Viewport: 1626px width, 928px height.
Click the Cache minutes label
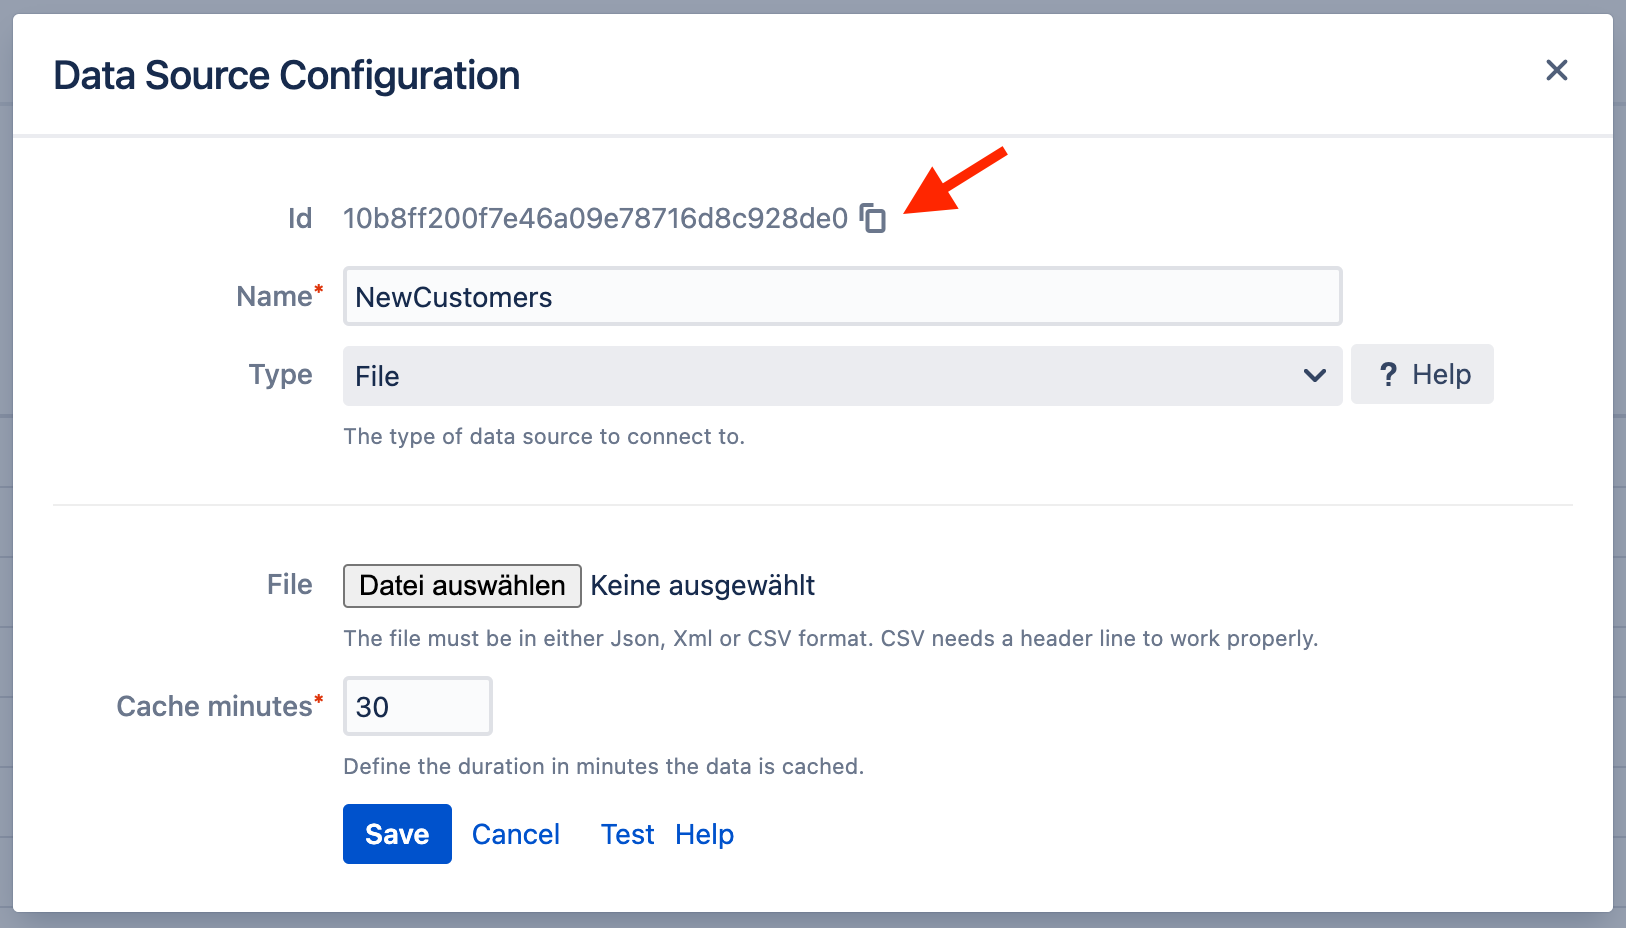214,707
